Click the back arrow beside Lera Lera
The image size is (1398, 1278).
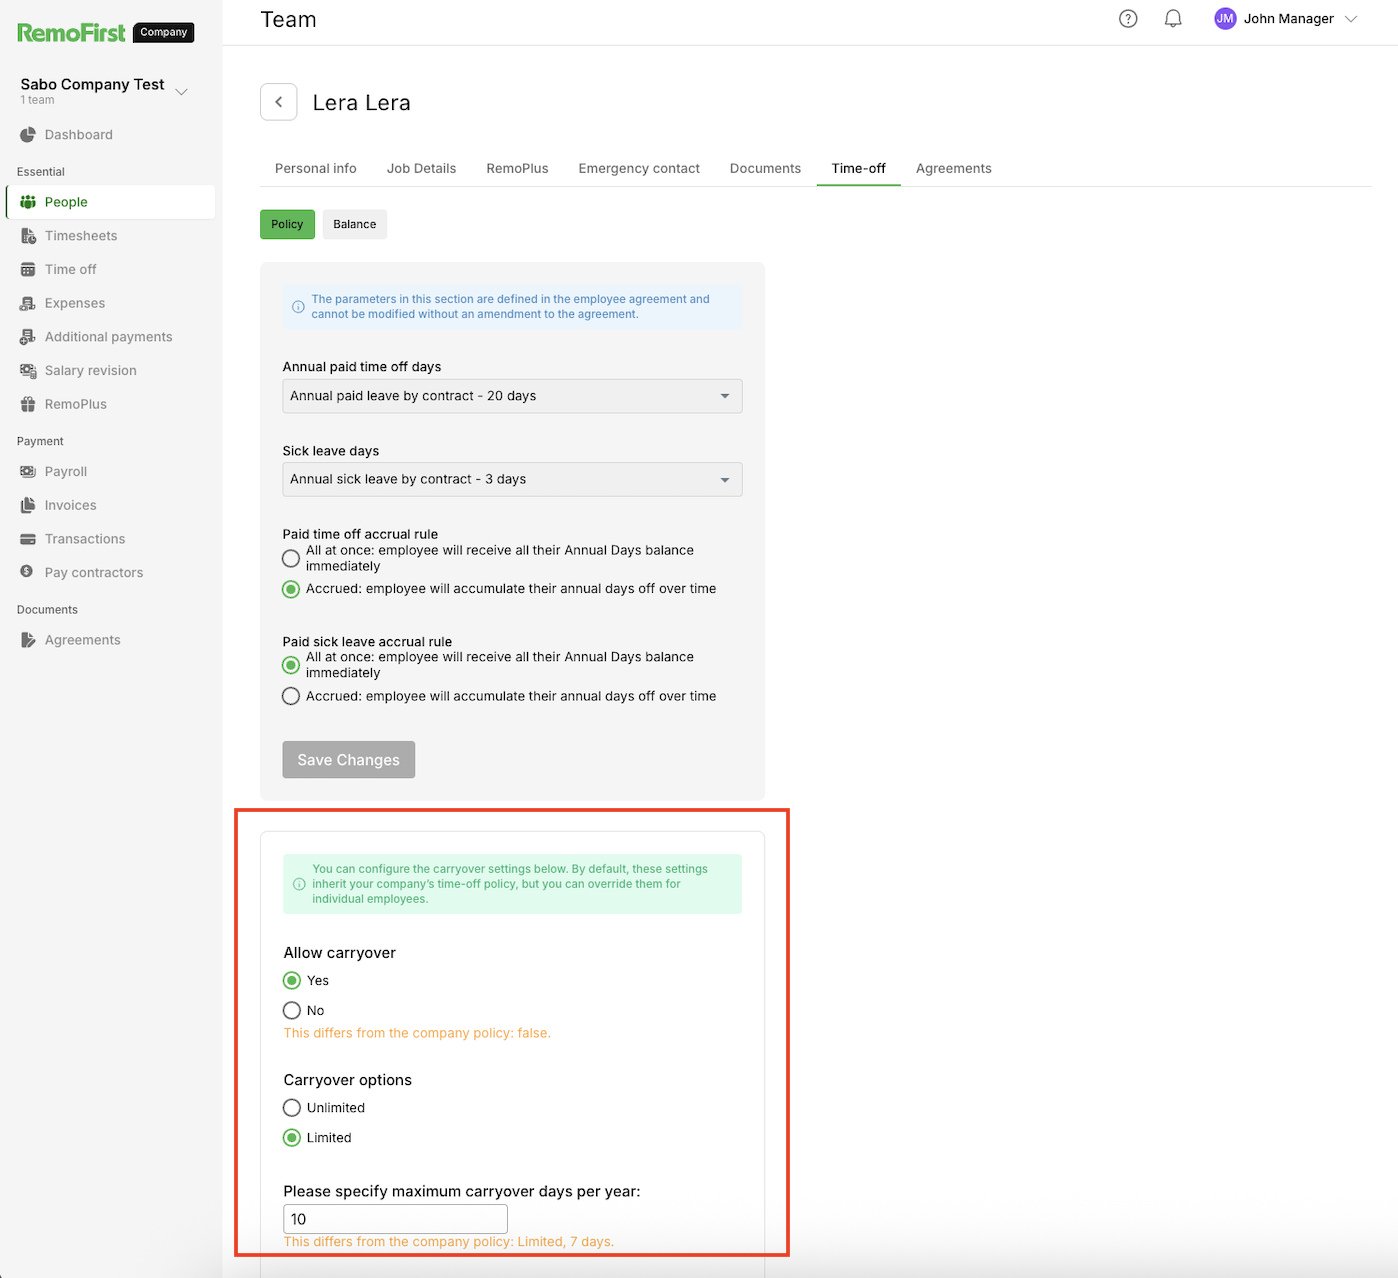click(279, 102)
